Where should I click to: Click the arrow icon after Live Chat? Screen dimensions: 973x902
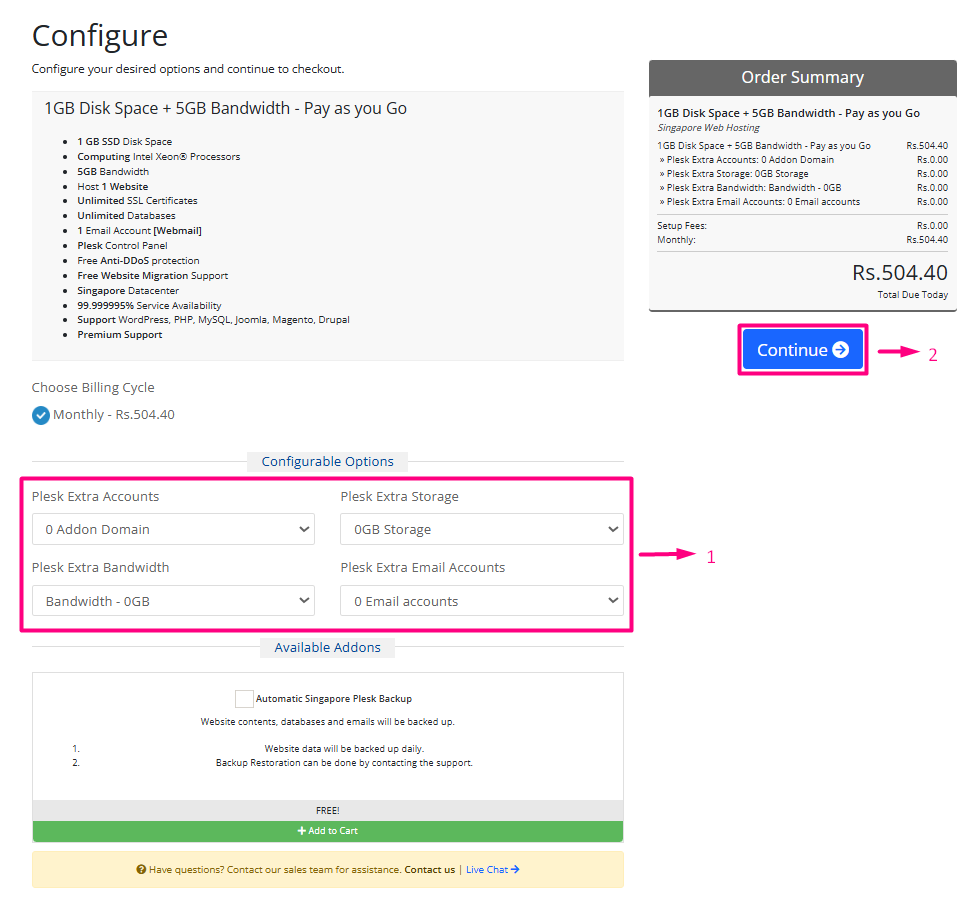[515, 870]
